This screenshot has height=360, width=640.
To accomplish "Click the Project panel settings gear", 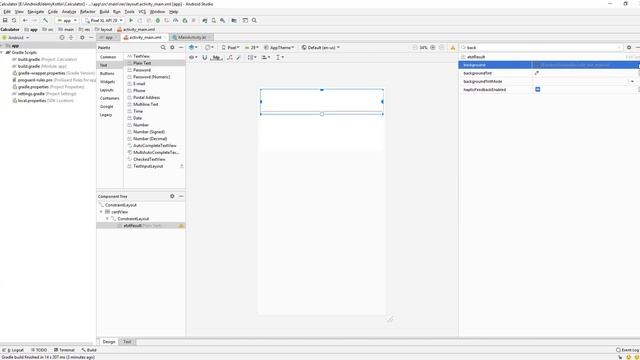I will tap(82, 37).
